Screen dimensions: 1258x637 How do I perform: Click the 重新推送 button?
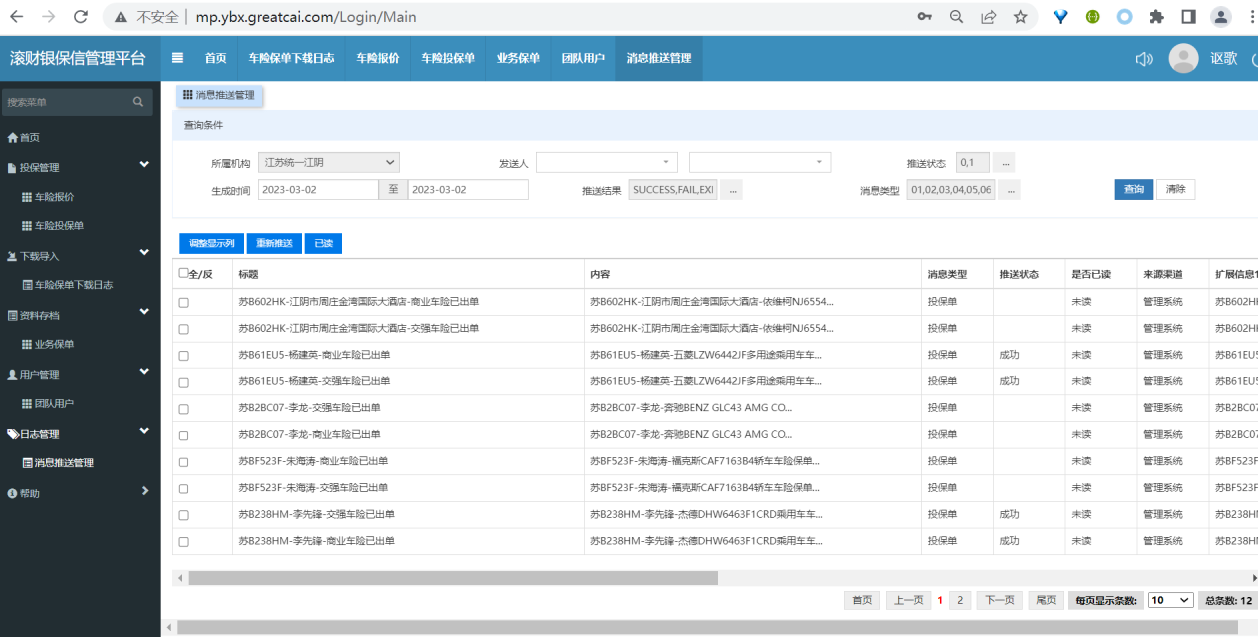point(273,243)
